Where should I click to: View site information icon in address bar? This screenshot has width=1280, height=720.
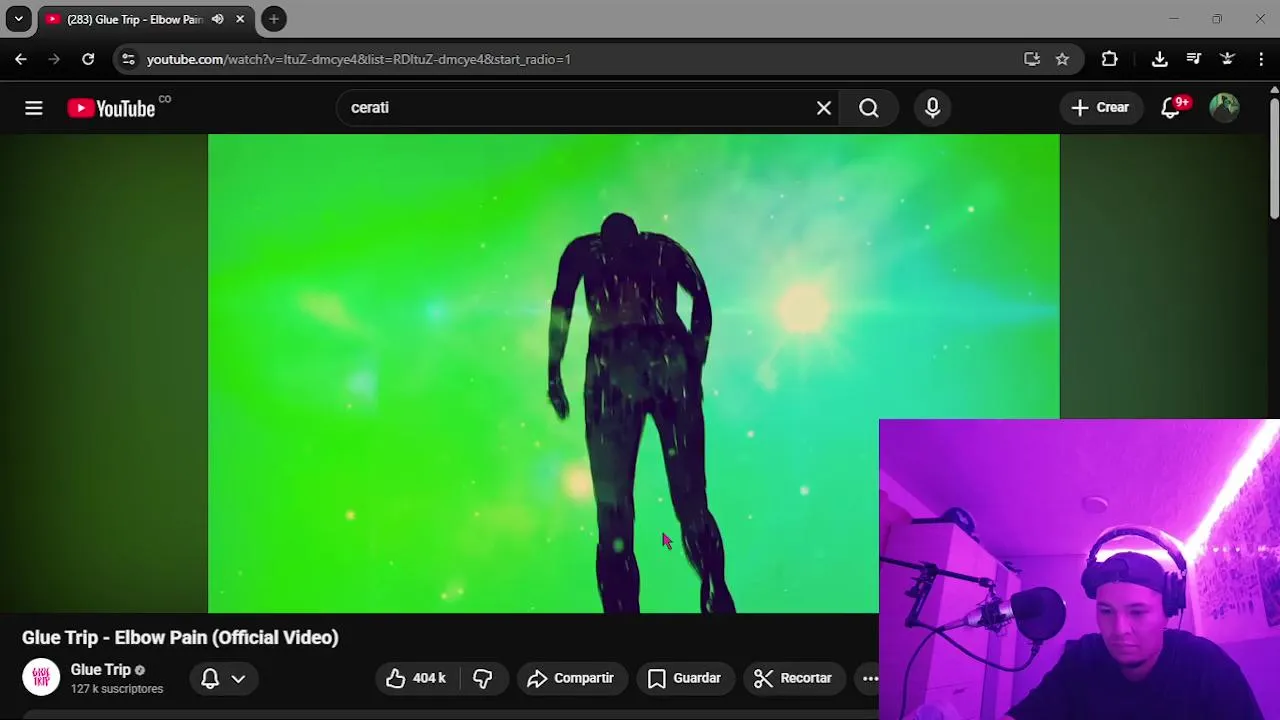(128, 59)
